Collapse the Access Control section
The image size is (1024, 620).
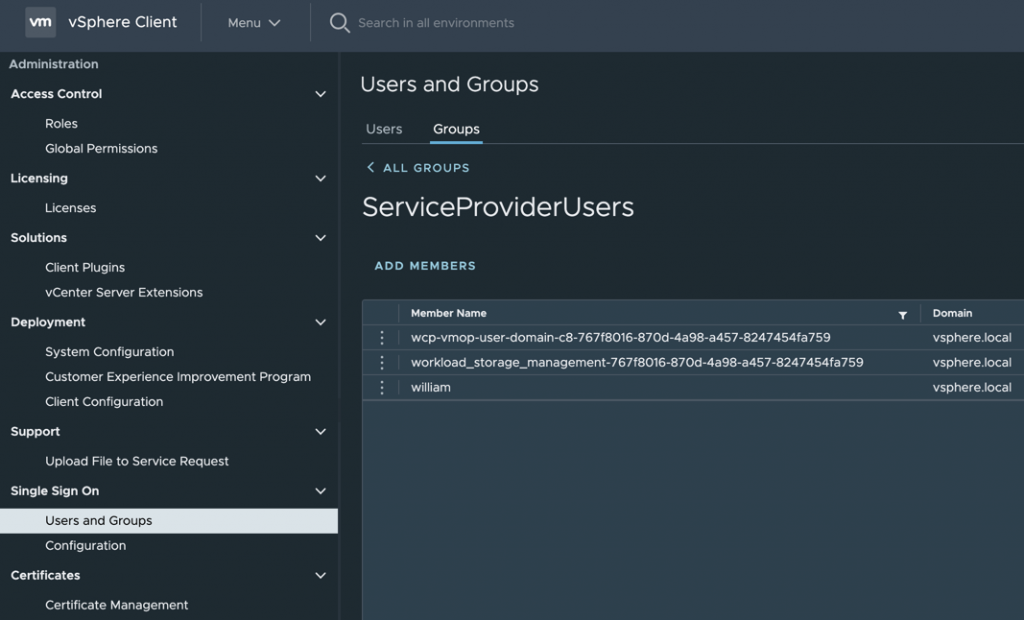[x=320, y=94]
